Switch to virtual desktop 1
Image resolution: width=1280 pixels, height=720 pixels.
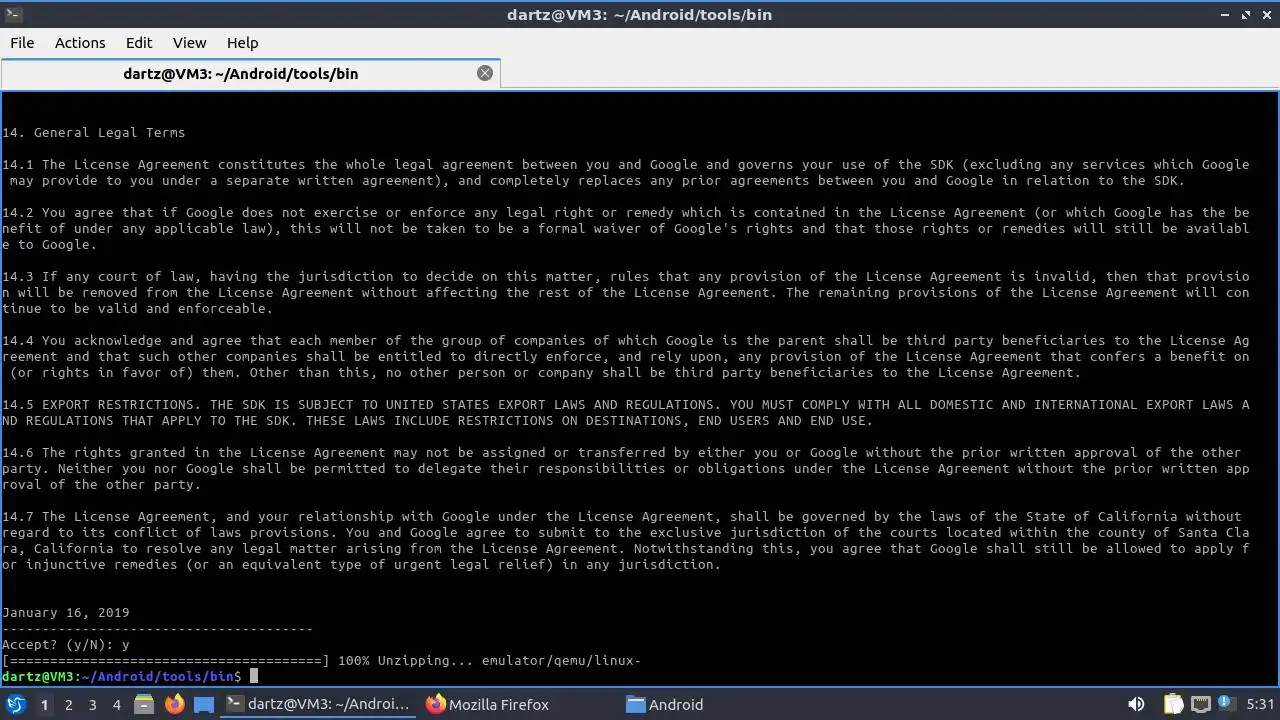click(x=44, y=704)
